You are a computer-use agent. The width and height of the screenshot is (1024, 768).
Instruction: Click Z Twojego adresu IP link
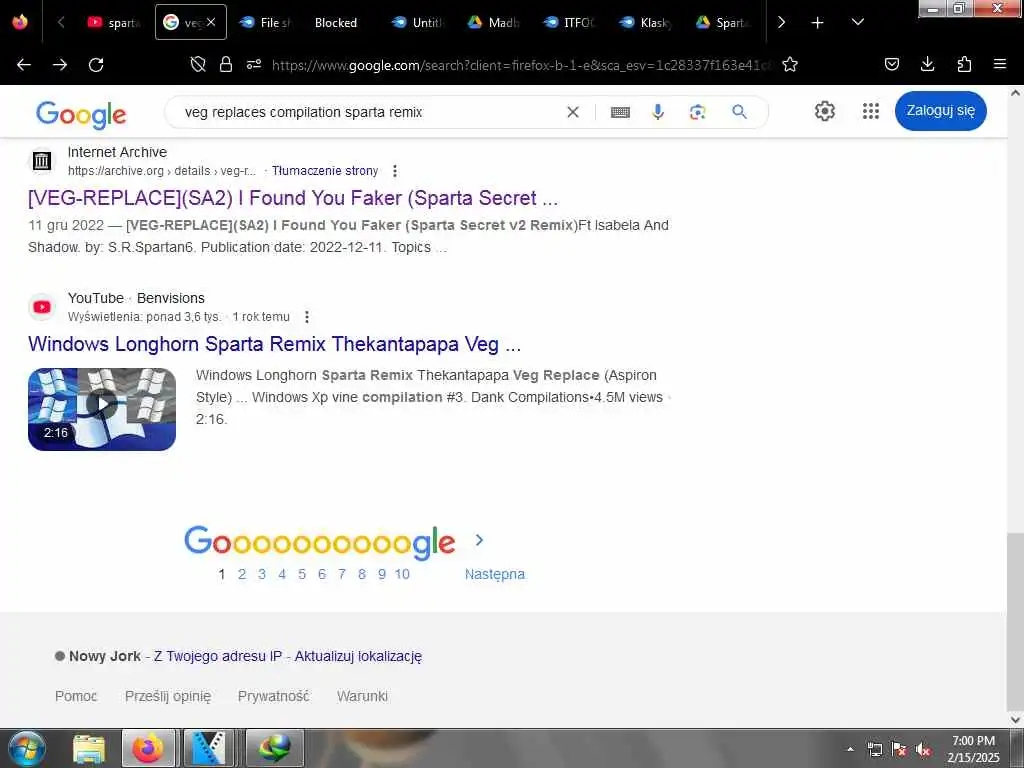point(218,656)
